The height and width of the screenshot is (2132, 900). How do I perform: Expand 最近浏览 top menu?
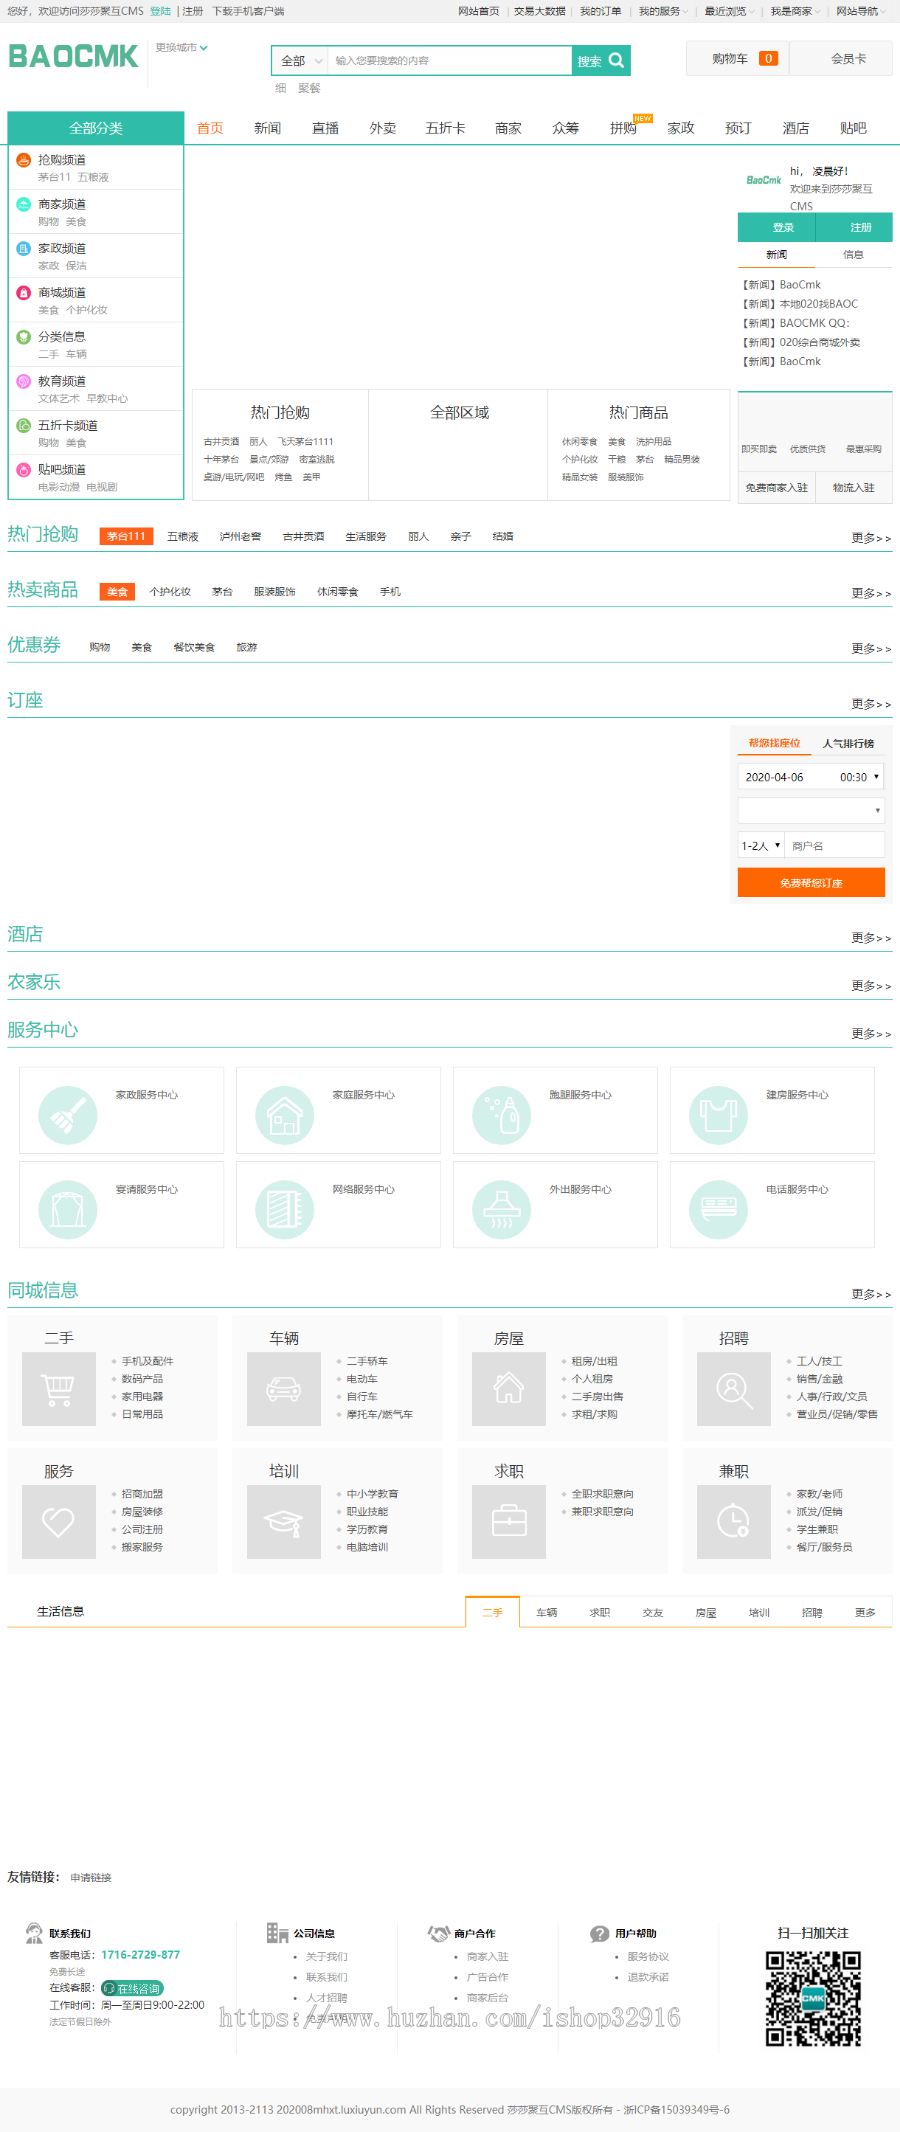(x=729, y=11)
